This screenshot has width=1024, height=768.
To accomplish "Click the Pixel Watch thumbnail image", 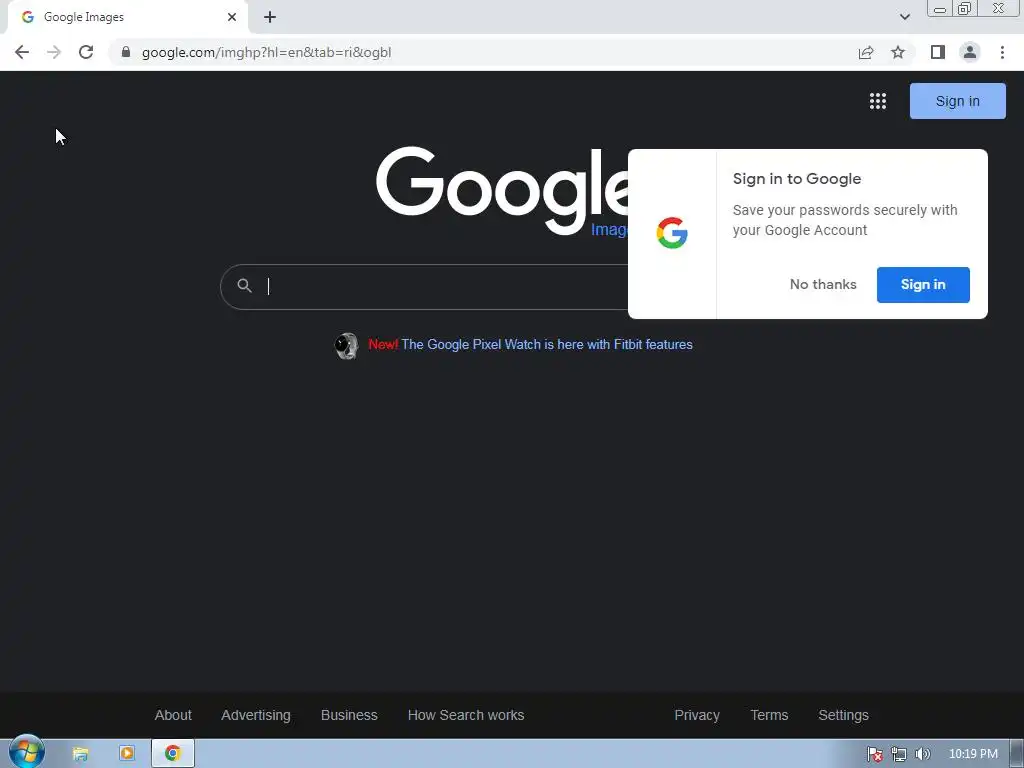I will pos(346,345).
